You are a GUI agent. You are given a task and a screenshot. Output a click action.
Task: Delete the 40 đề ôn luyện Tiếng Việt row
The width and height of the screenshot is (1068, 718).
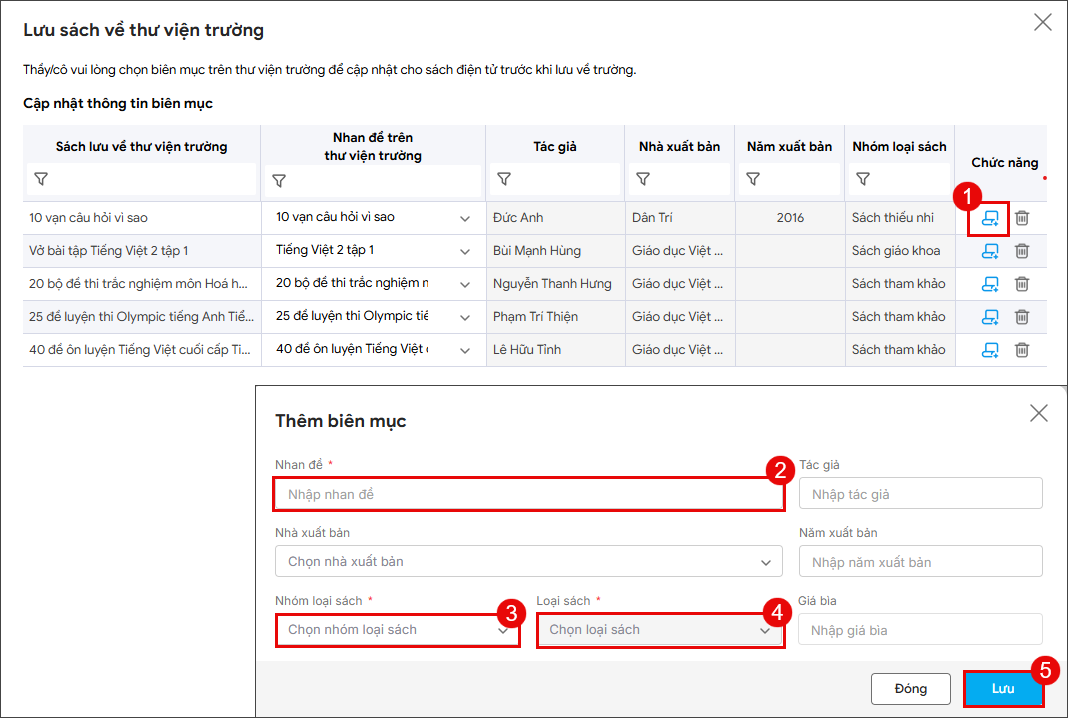[1022, 349]
